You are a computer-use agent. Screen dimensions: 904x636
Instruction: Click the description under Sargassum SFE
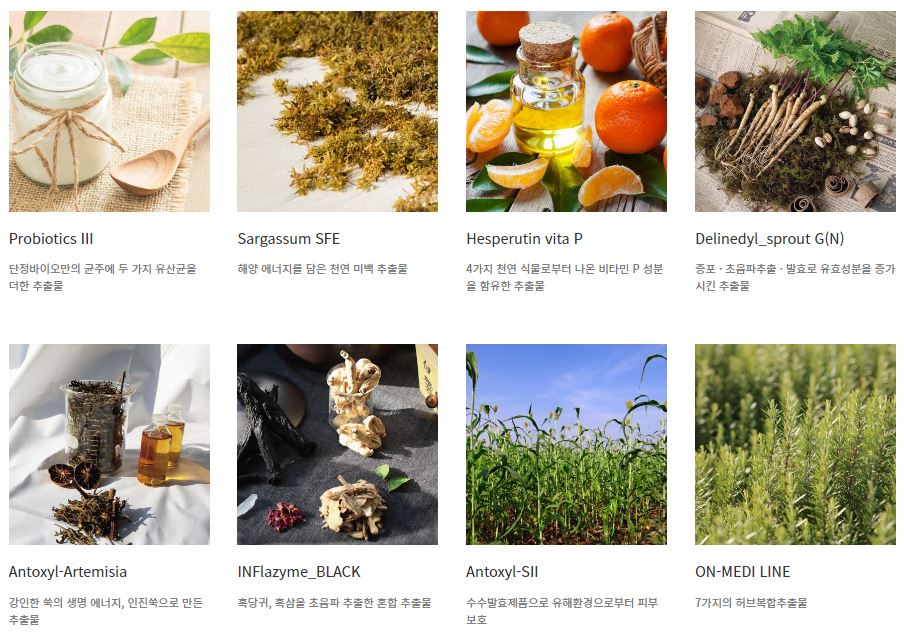[x=322, y=269]
